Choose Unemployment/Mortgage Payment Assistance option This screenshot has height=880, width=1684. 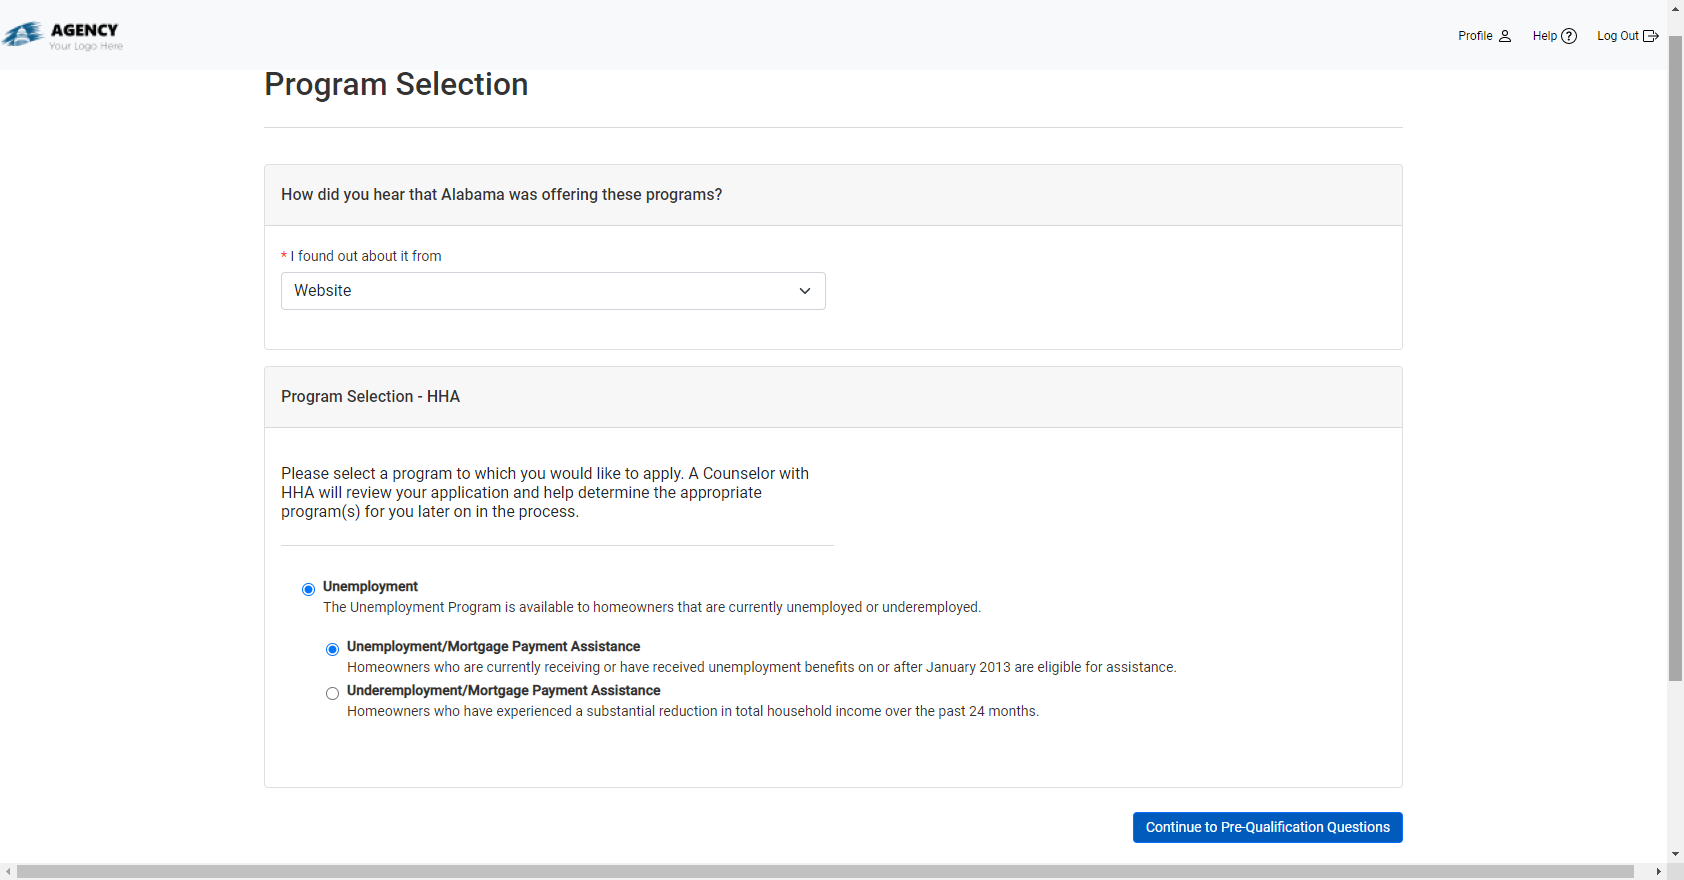[332, 649]
